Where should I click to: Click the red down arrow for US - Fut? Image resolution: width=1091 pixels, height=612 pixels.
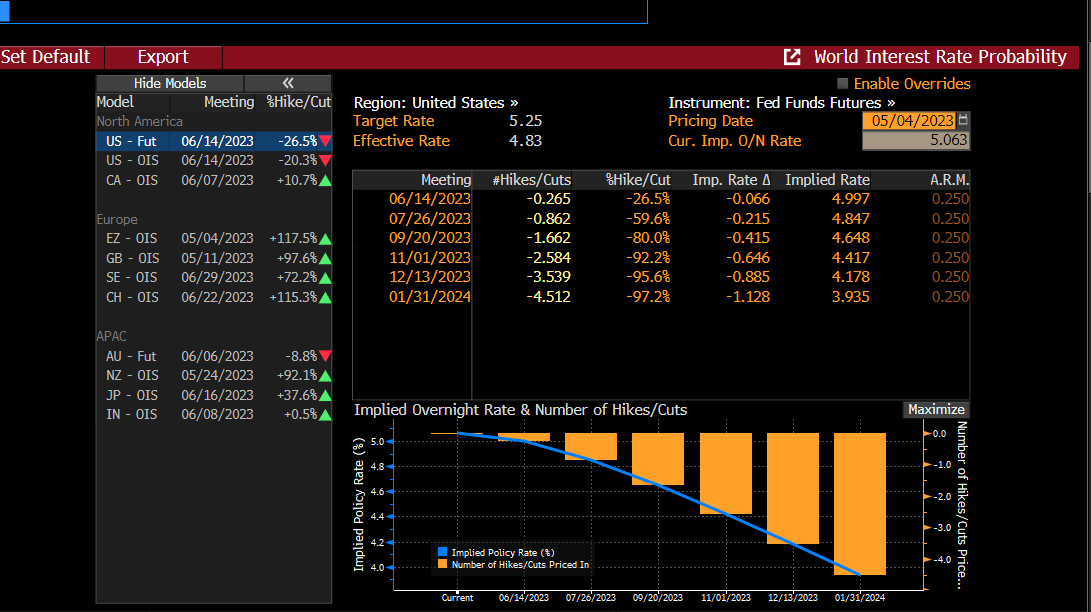pyautogui.click(x=325, y=141)
